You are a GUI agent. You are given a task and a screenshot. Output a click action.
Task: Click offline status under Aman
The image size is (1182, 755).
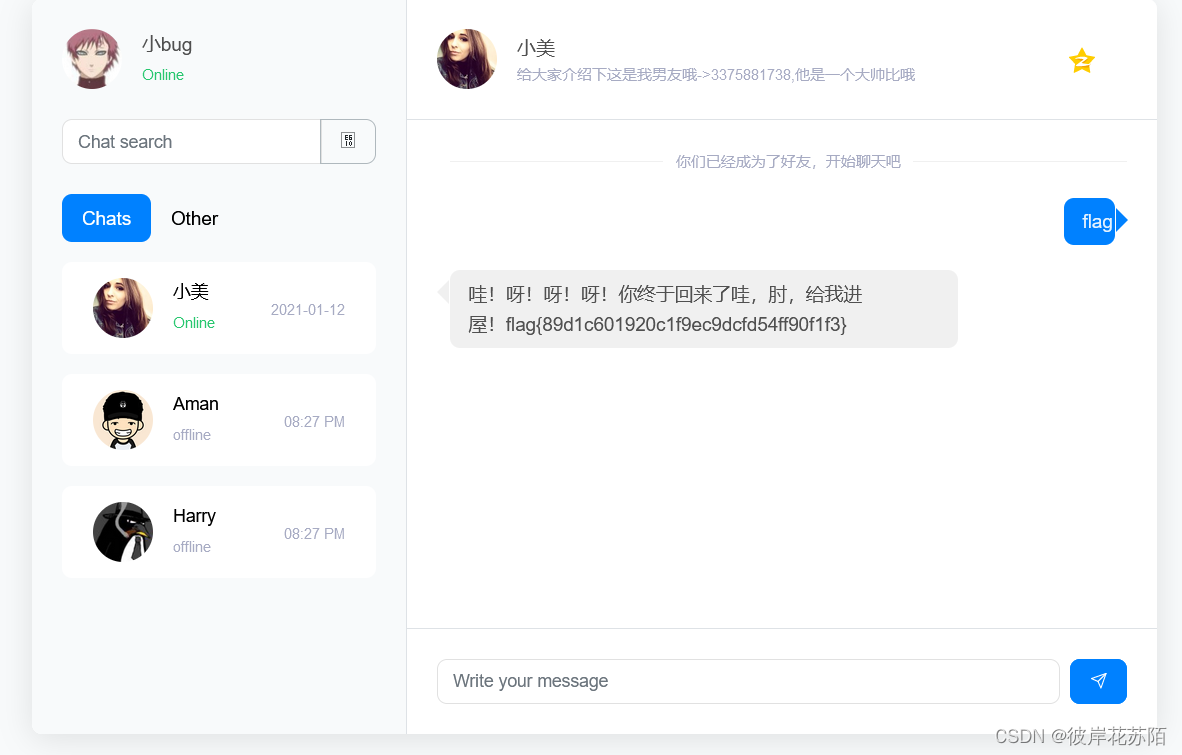pyautogui.click(x=191, y=435)
